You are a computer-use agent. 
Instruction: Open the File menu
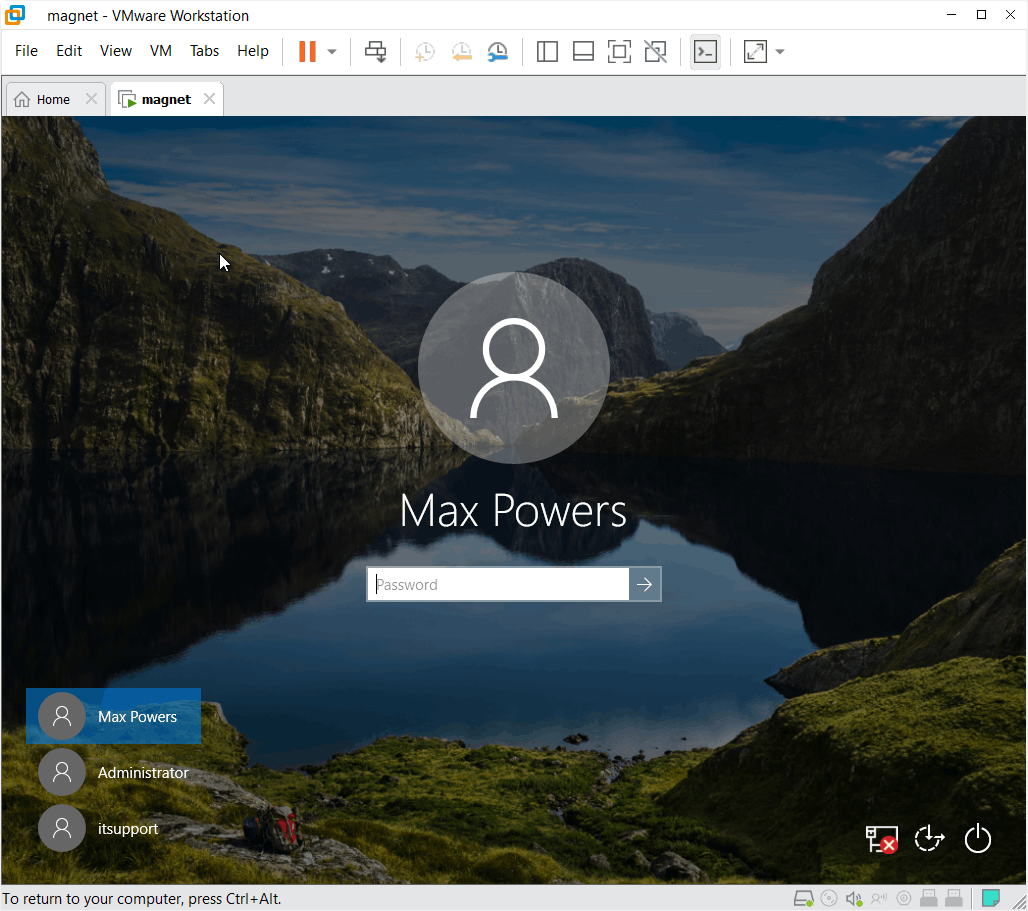coord(26,50)
